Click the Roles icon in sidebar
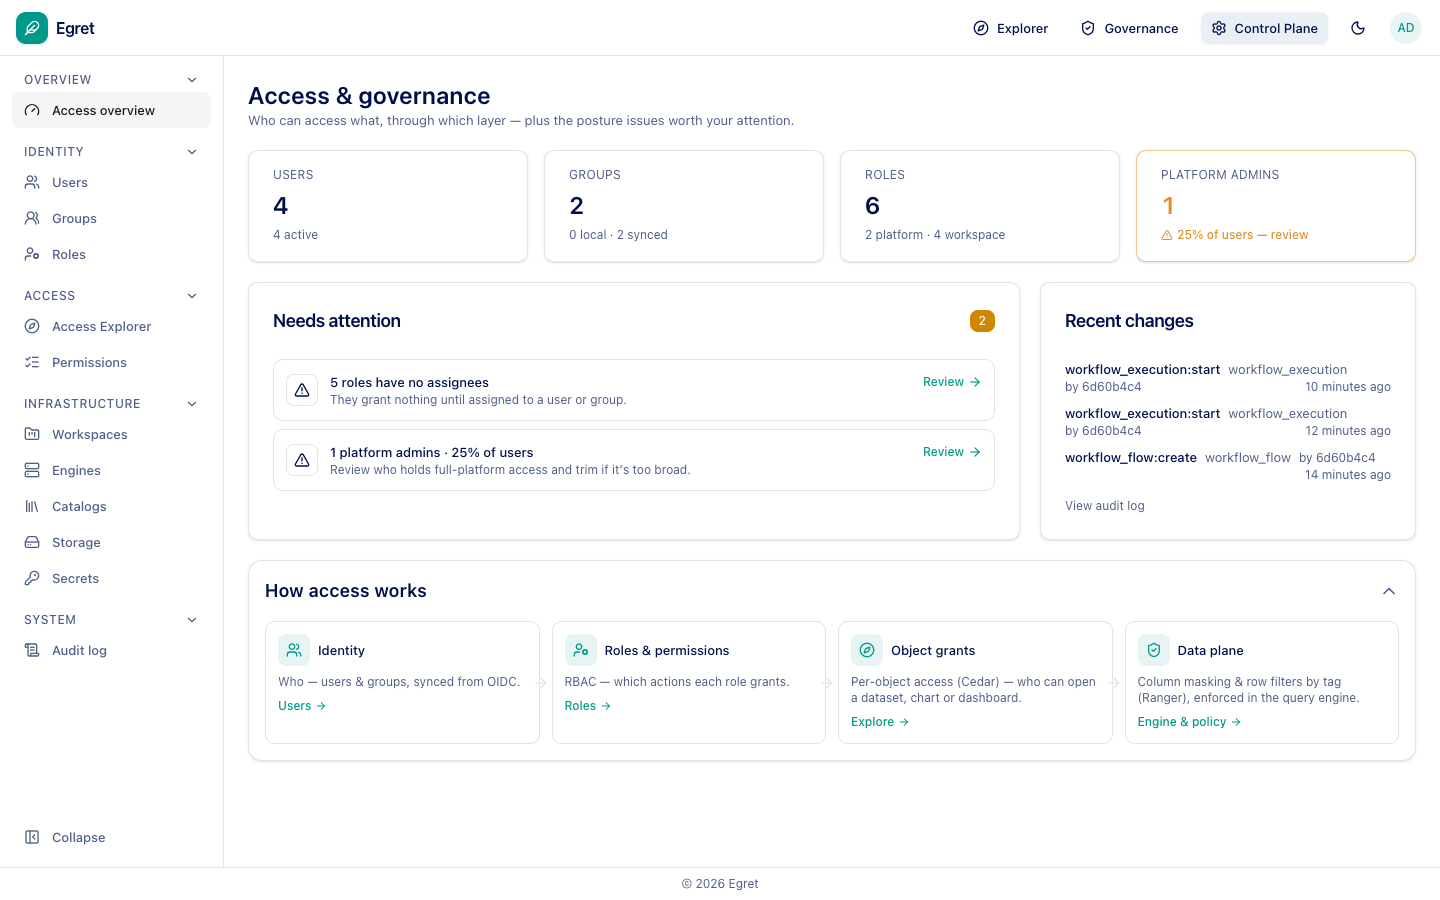Viewport: 1440px width, 900px height. [x=32, y=254]
